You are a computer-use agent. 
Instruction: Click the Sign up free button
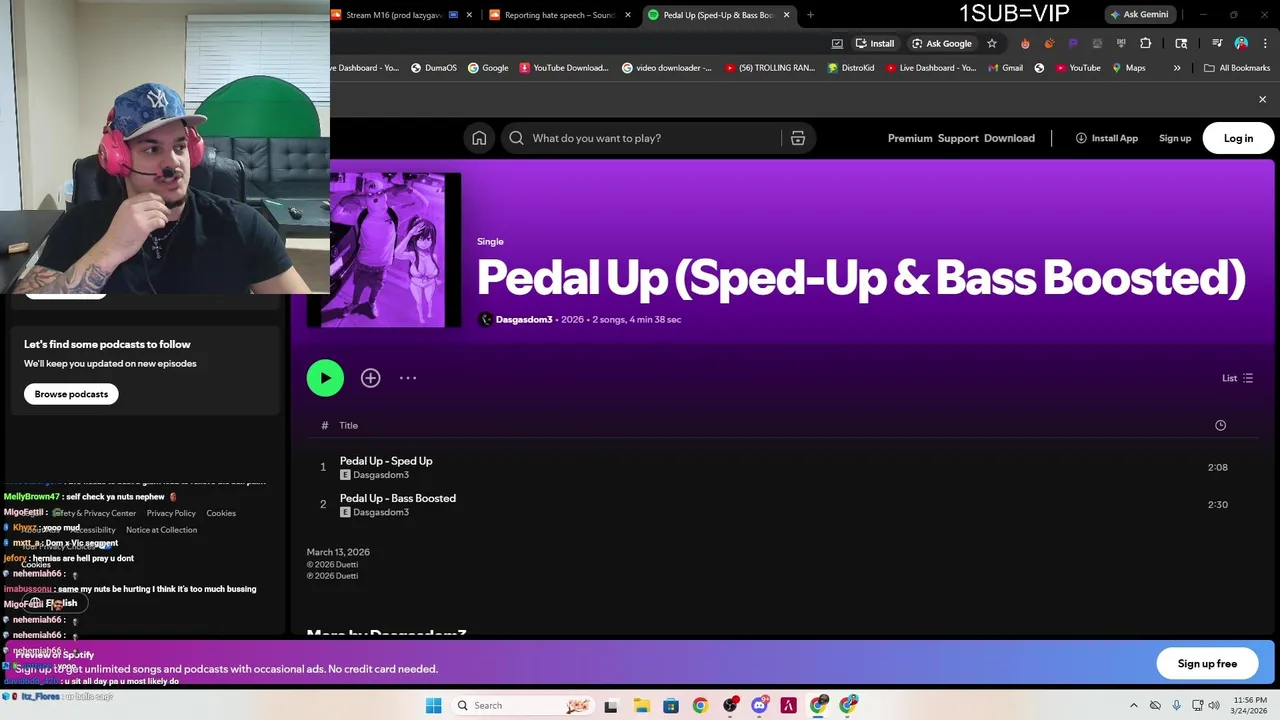(1207, 664)
